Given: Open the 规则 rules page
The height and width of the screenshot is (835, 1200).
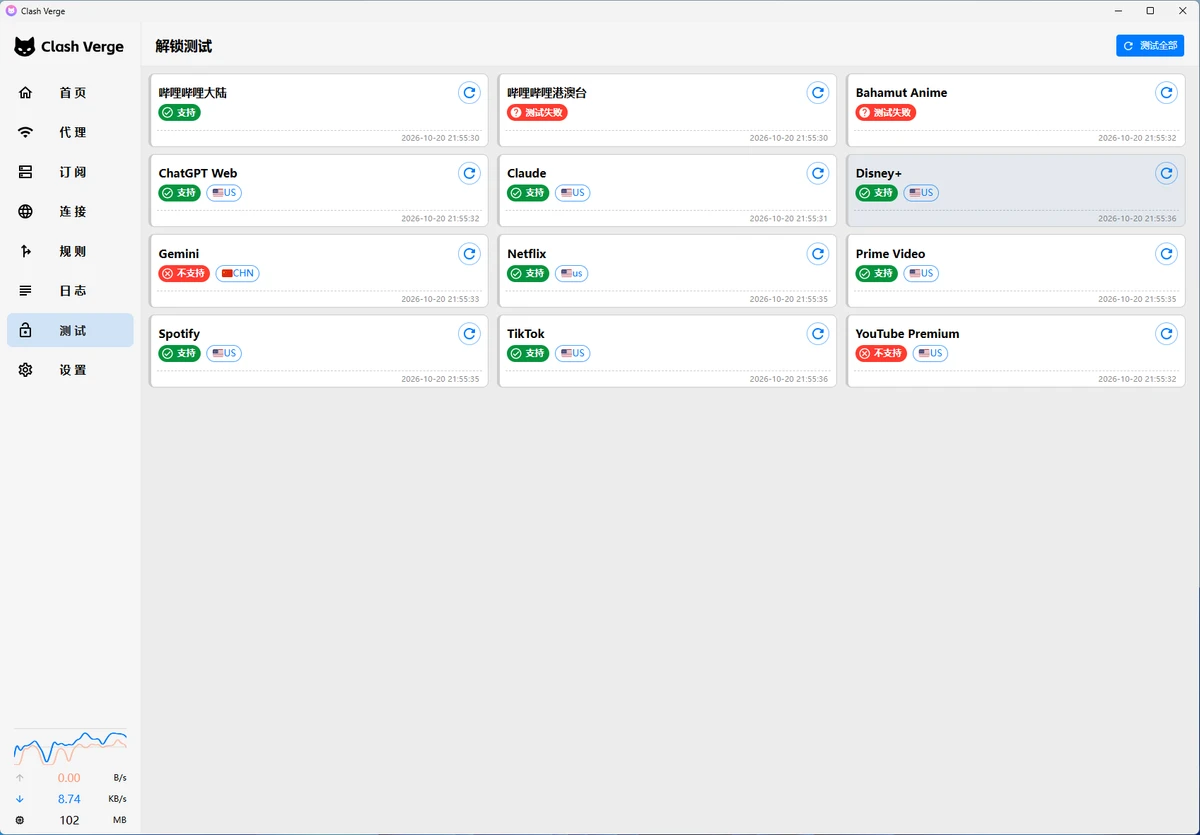Looking at the screenshot, I should coord(70,251).
